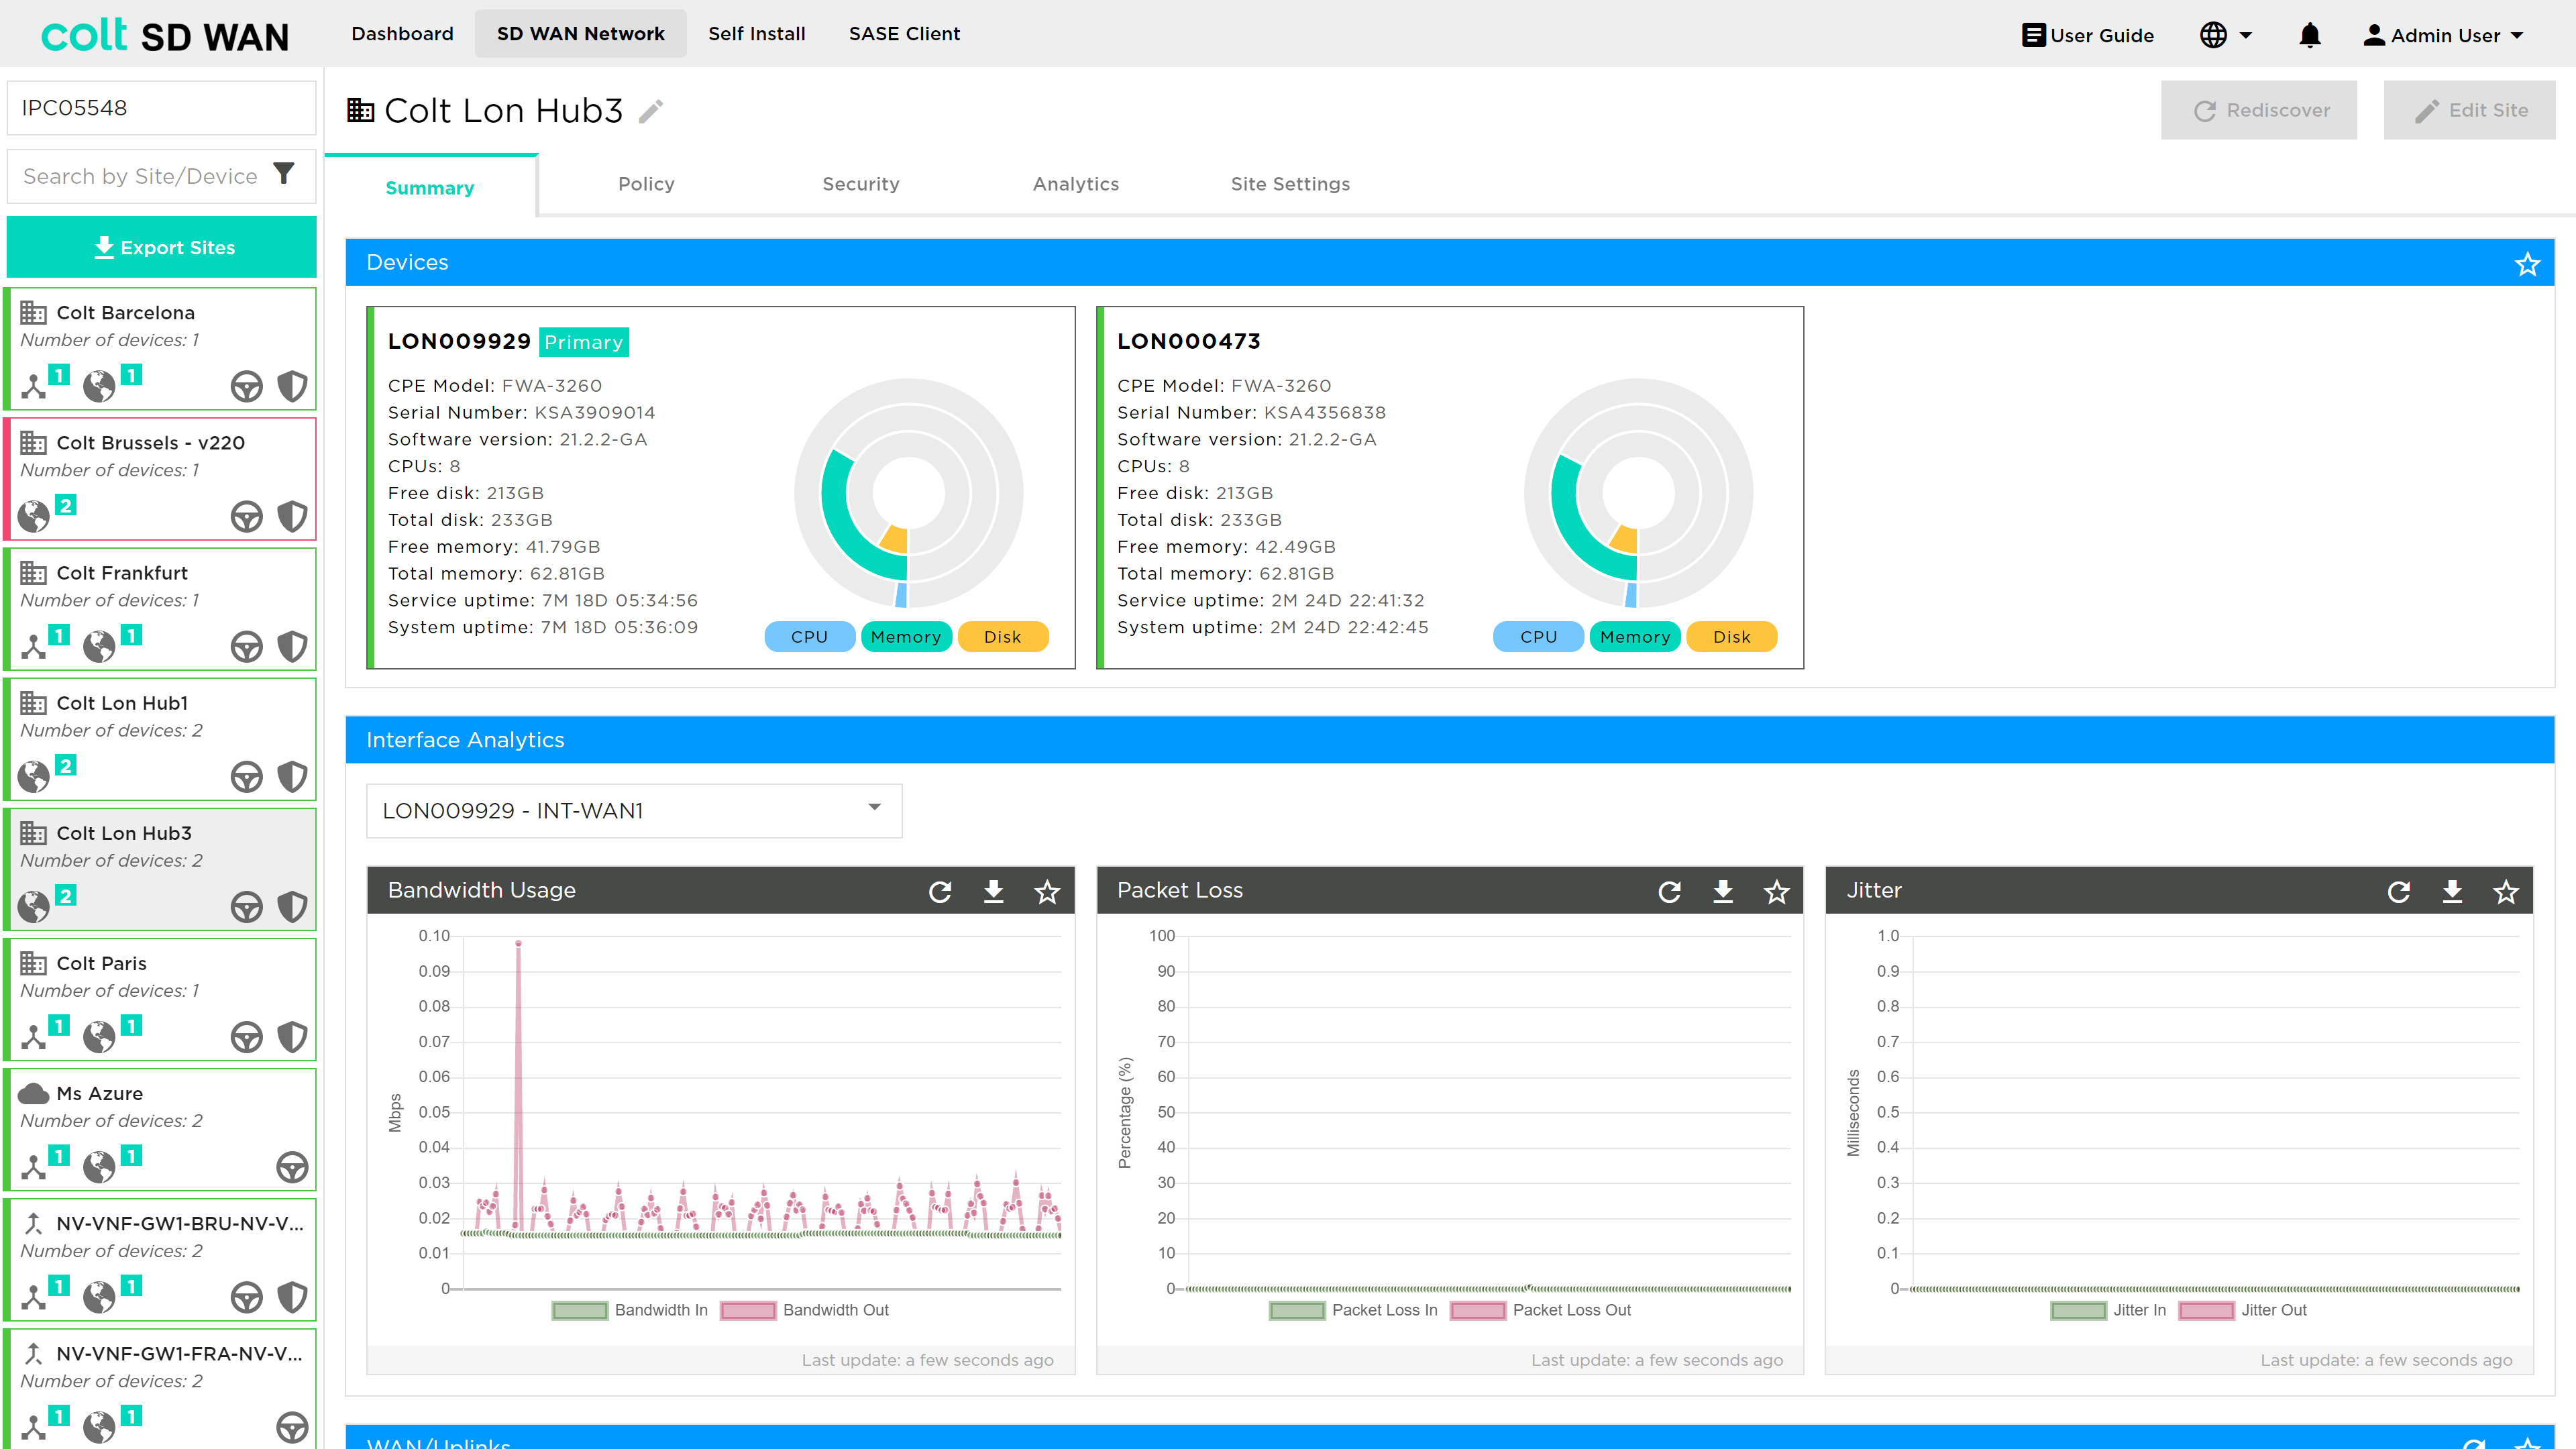Open the Site Settings tab
Screen dimensions: 2576x1449
(x=1290, y=184)
